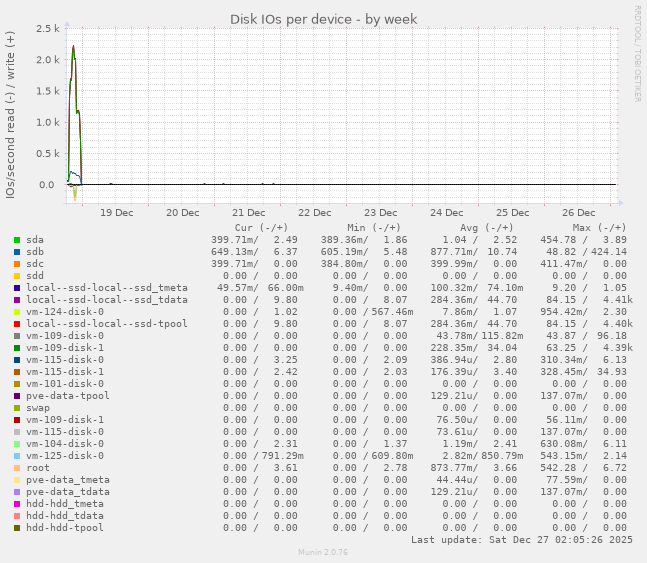
Task: Click the green spike peak near 2.2k
Action: click(x=73, y=46)
